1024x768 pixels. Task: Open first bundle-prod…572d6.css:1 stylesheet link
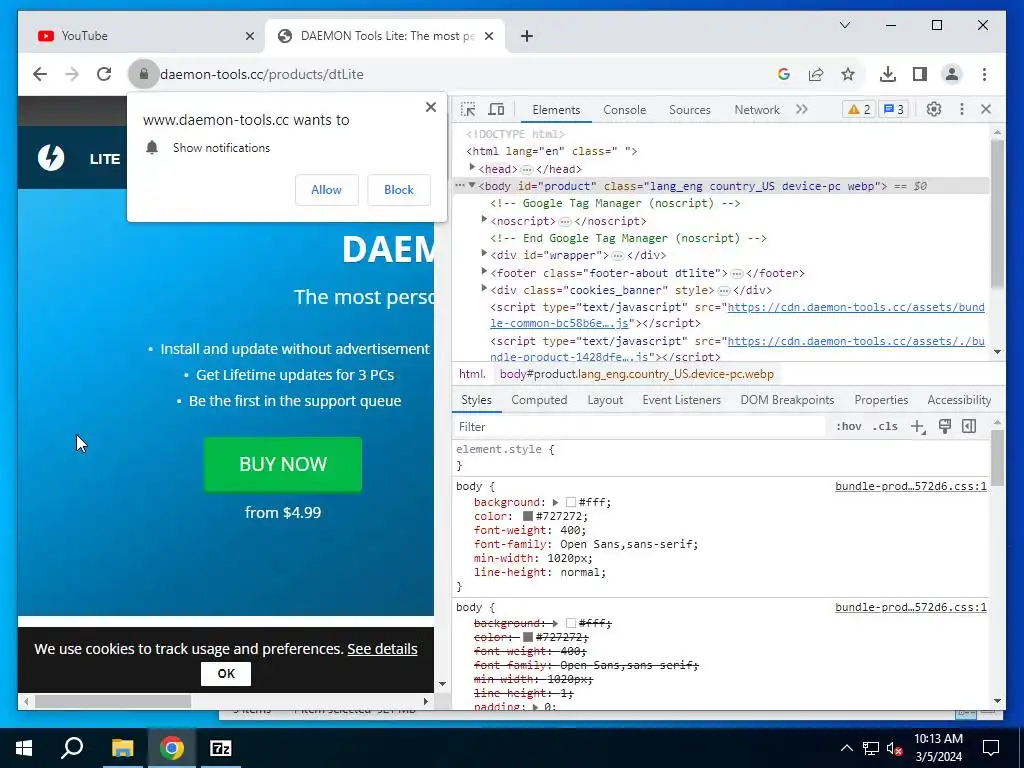point(911,486)
